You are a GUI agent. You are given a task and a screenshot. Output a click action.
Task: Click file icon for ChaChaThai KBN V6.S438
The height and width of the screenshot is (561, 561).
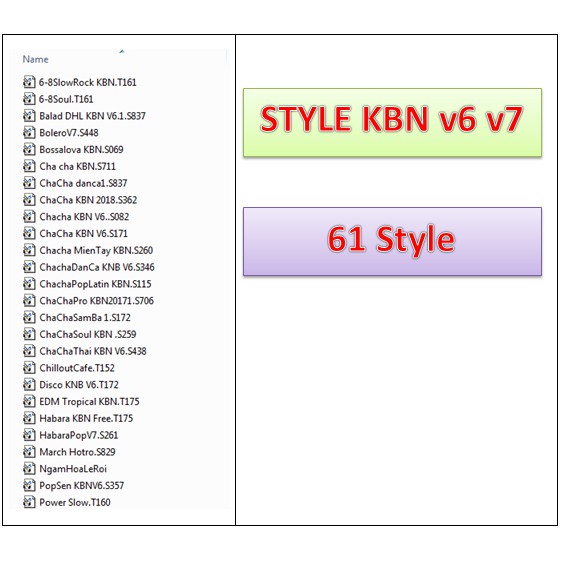(x=29, y=351)
